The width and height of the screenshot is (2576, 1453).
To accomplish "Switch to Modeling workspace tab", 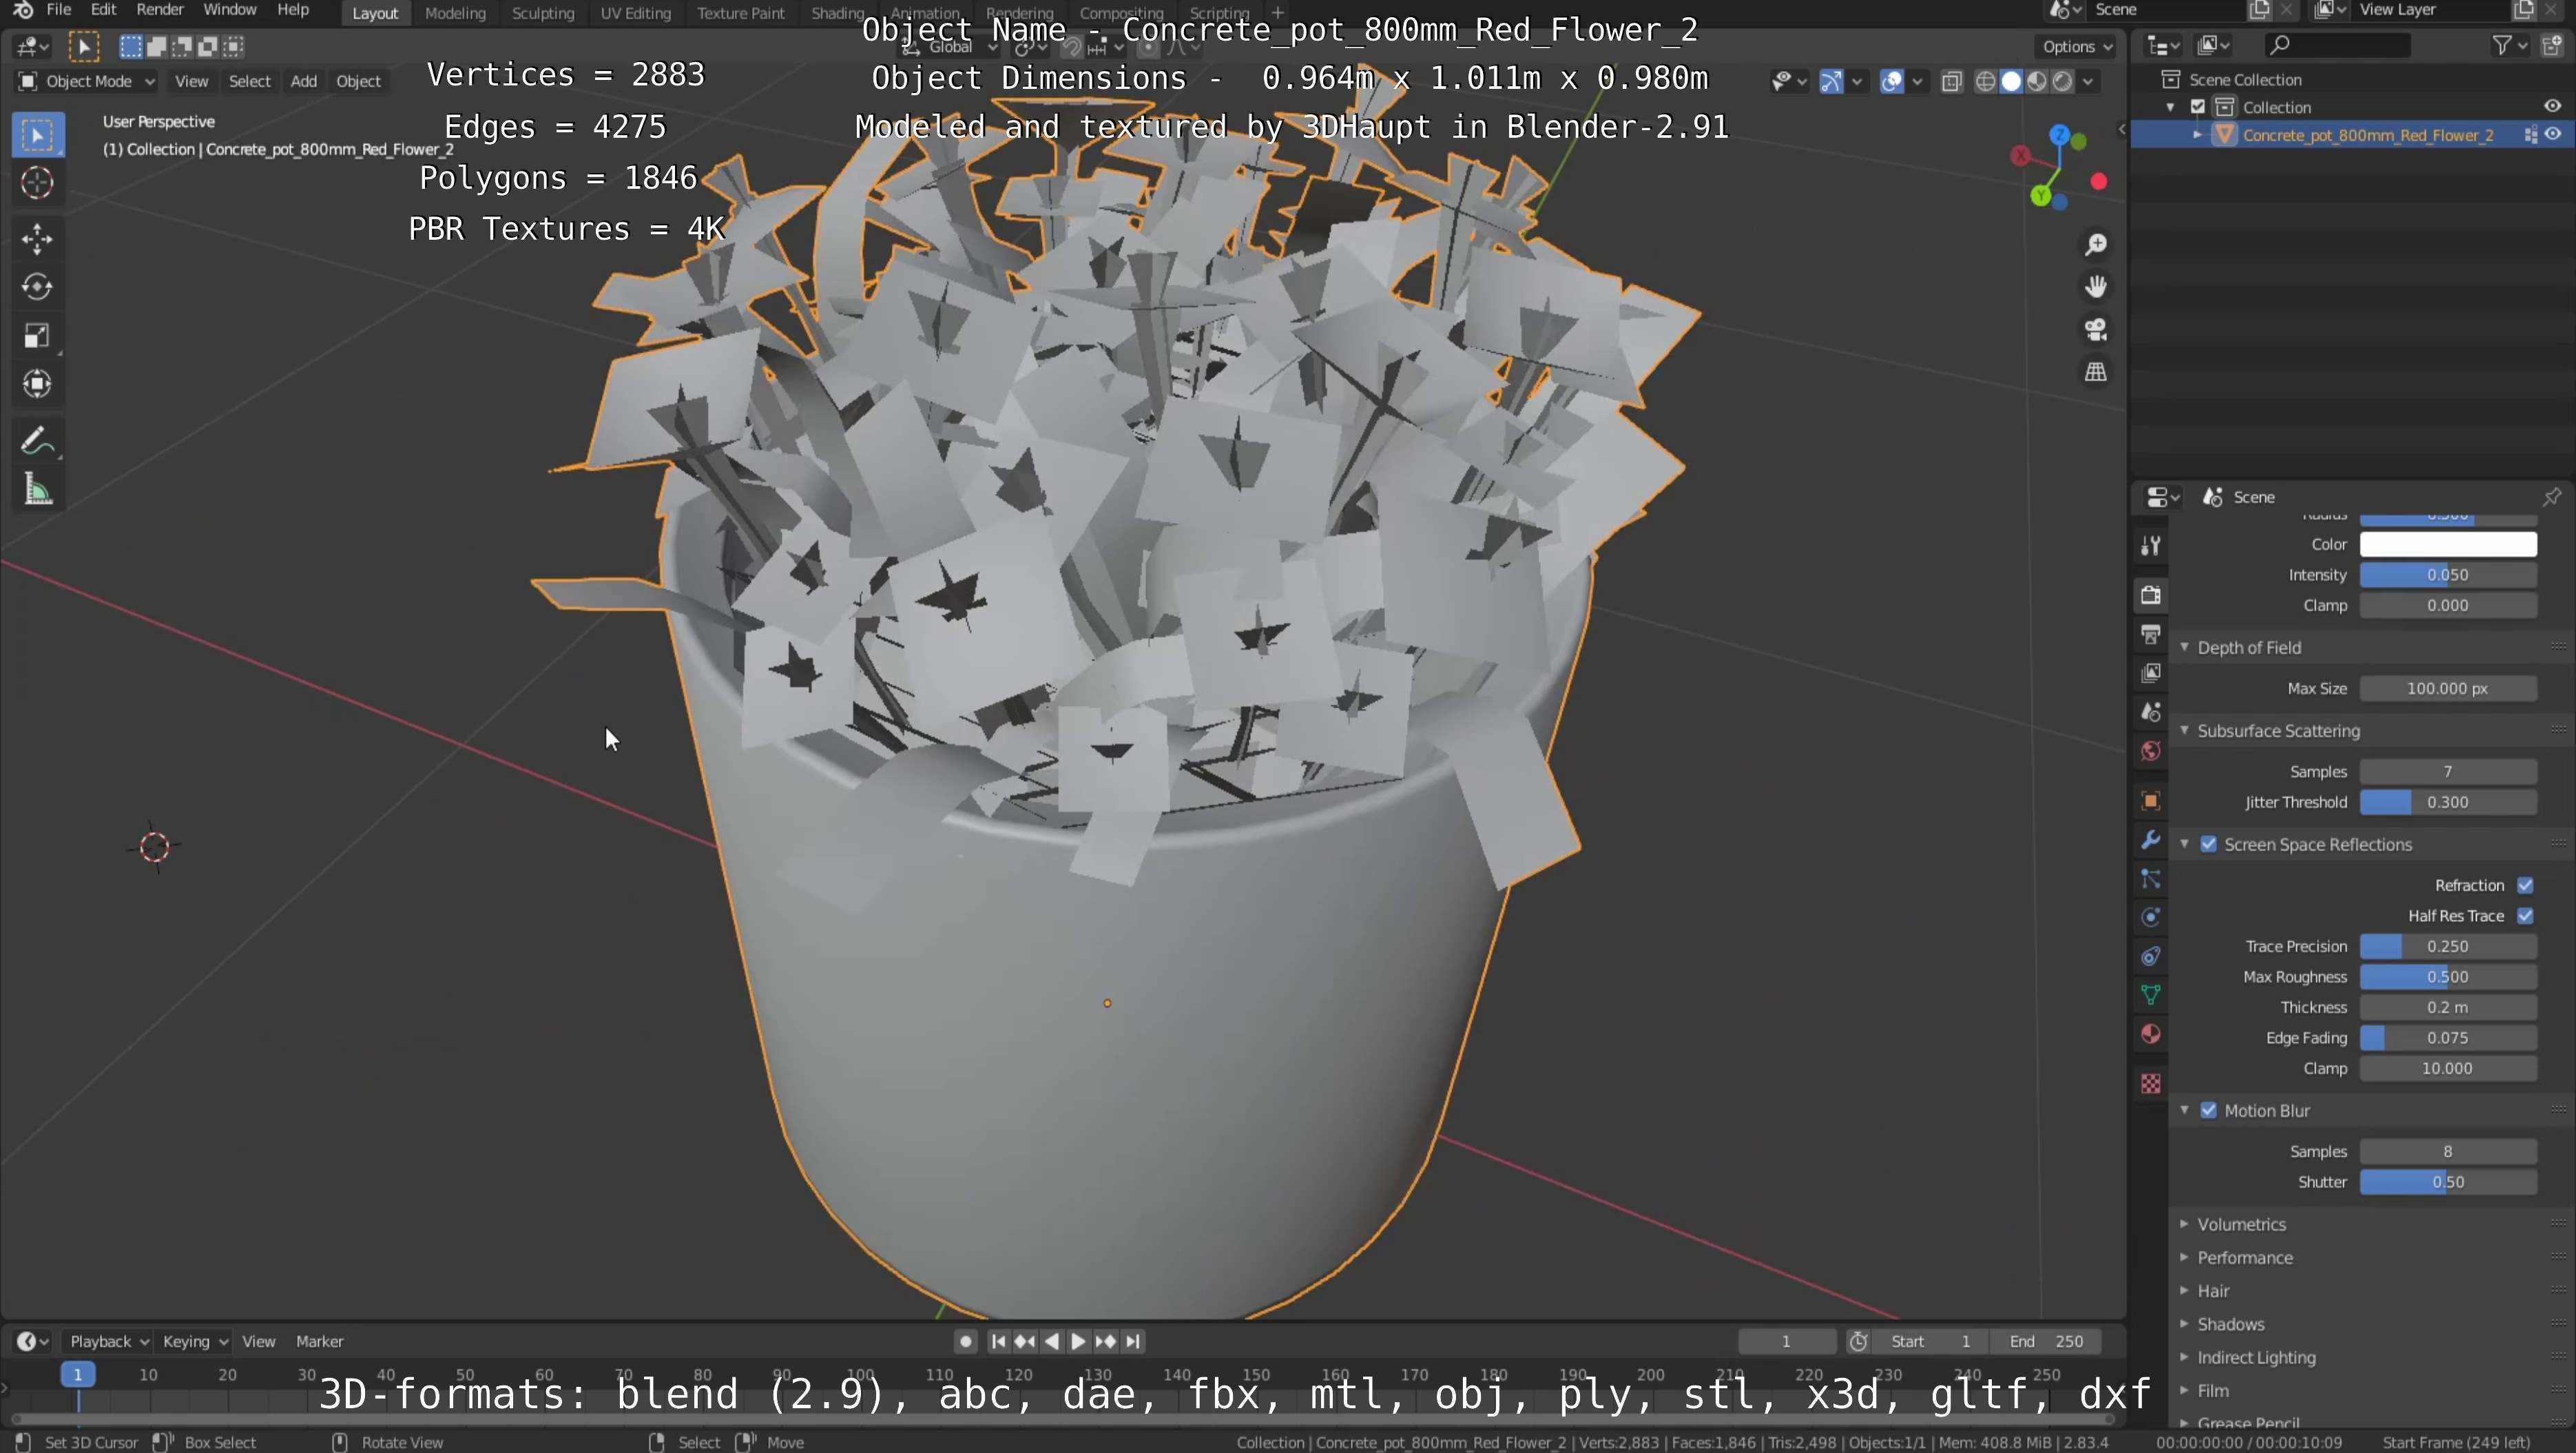I will coord(455,13).
